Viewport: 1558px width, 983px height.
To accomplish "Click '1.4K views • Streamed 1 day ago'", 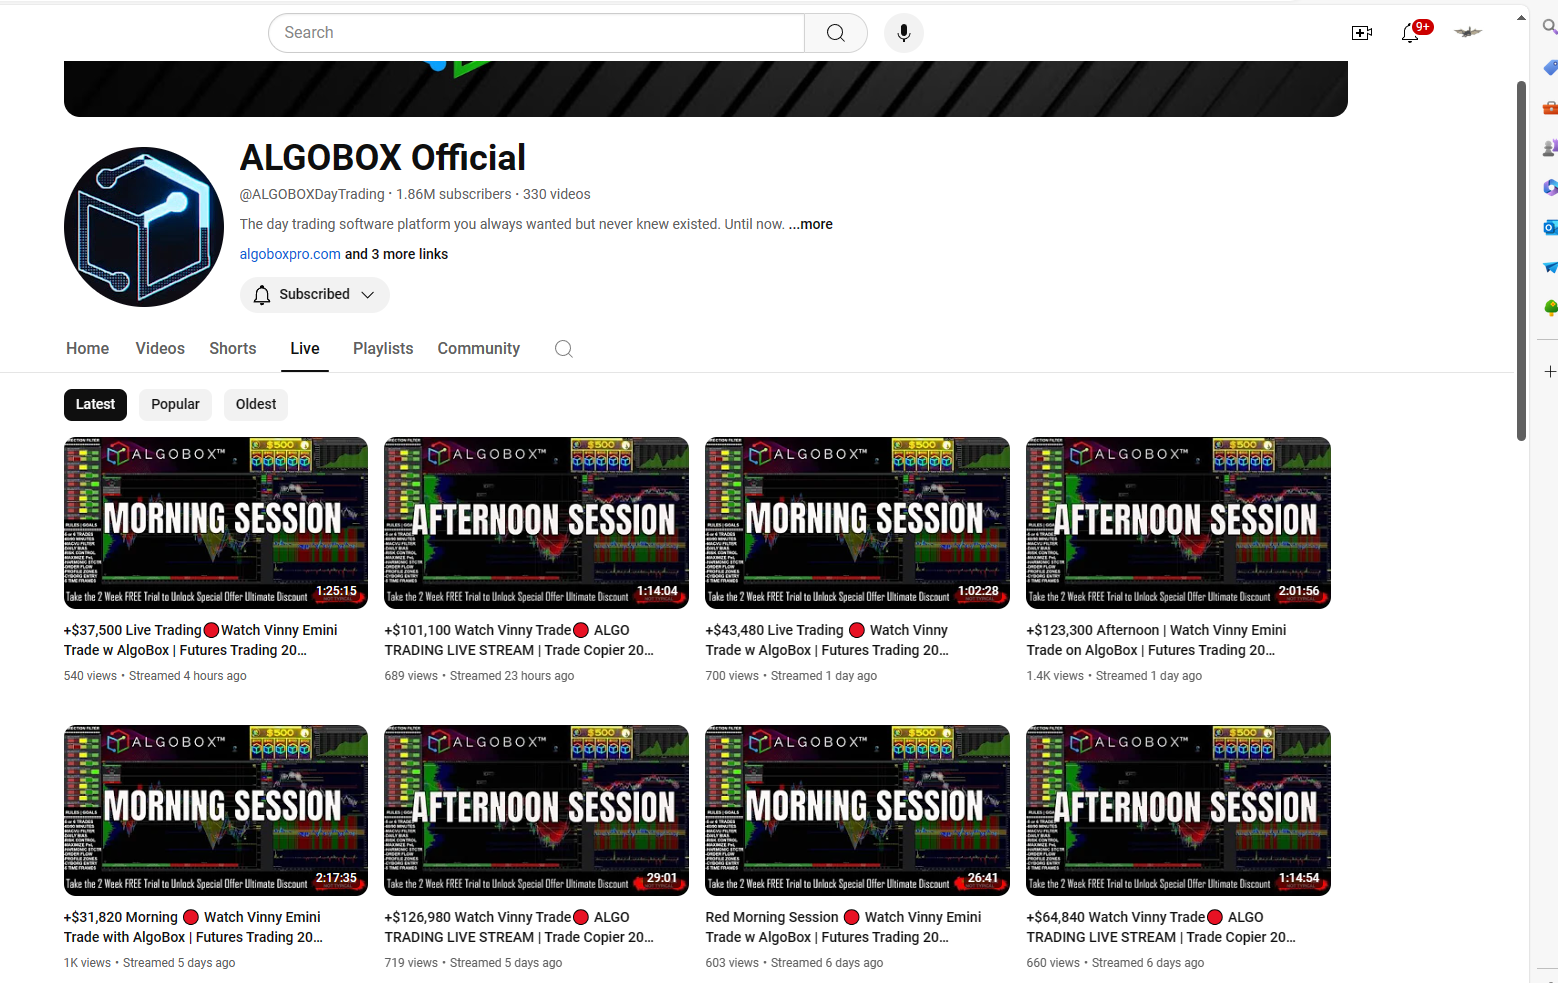I will tap(1115, 676).
